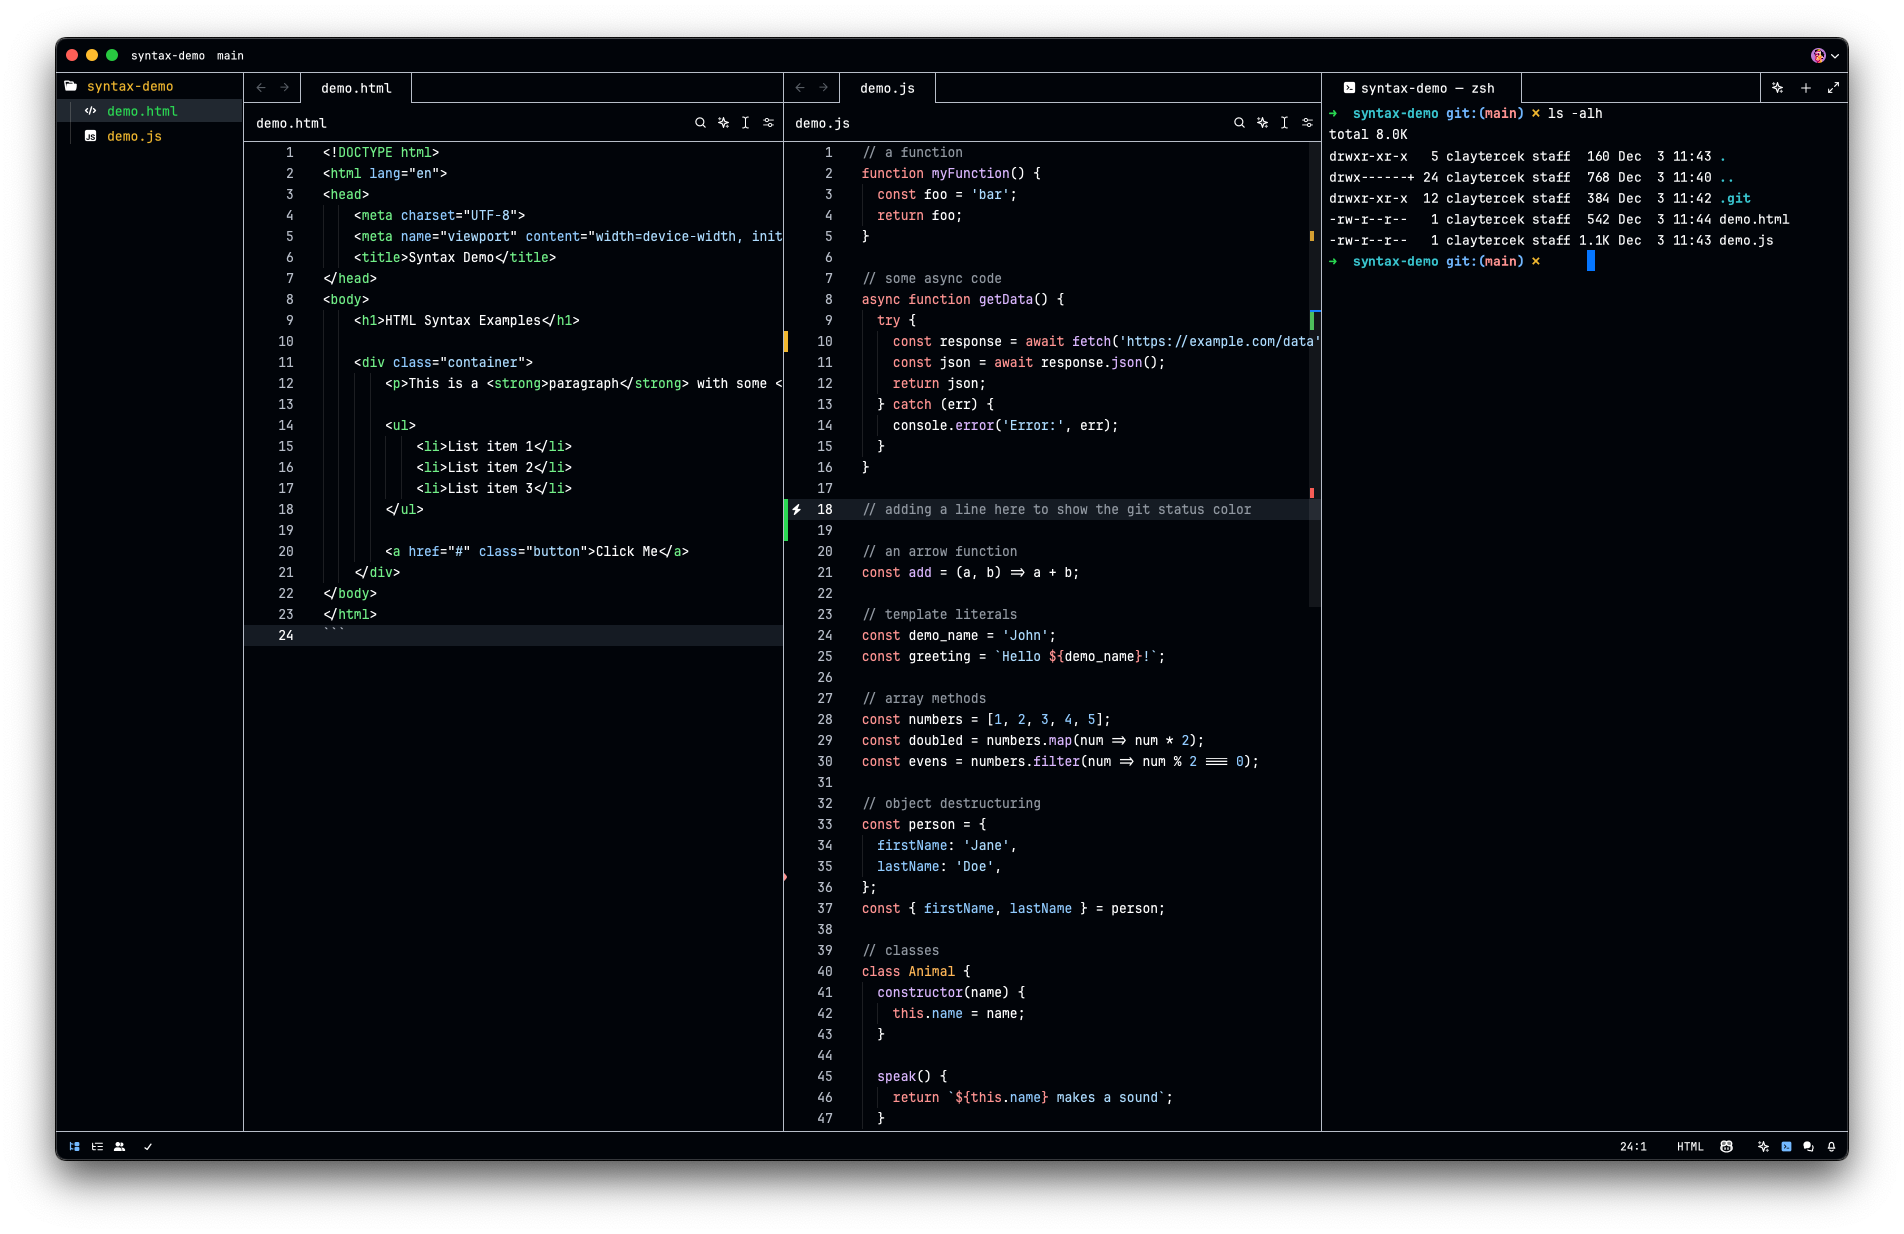
Task: Click .git entry in terminal listing
Action: click(x=1735, y=198)
